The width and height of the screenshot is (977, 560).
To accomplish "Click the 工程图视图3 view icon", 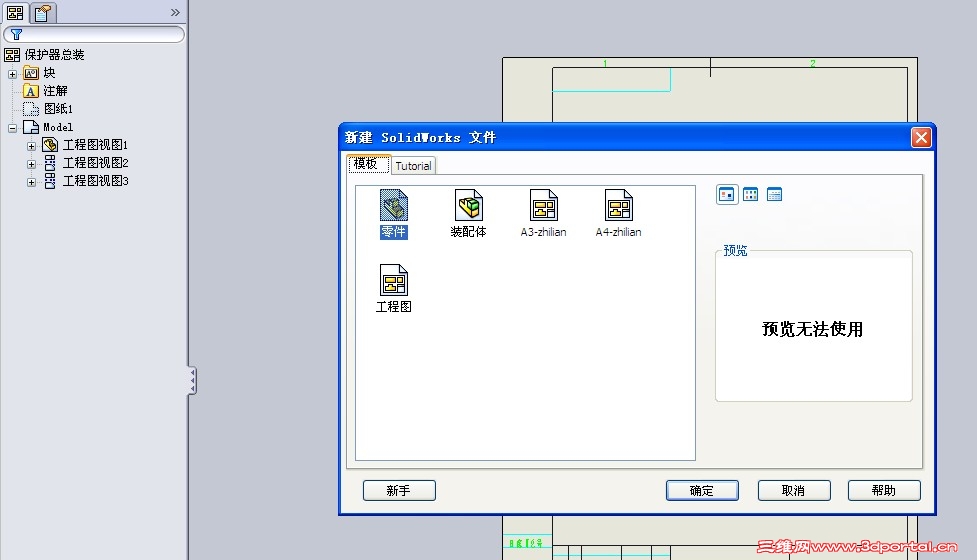I will 50,181.
